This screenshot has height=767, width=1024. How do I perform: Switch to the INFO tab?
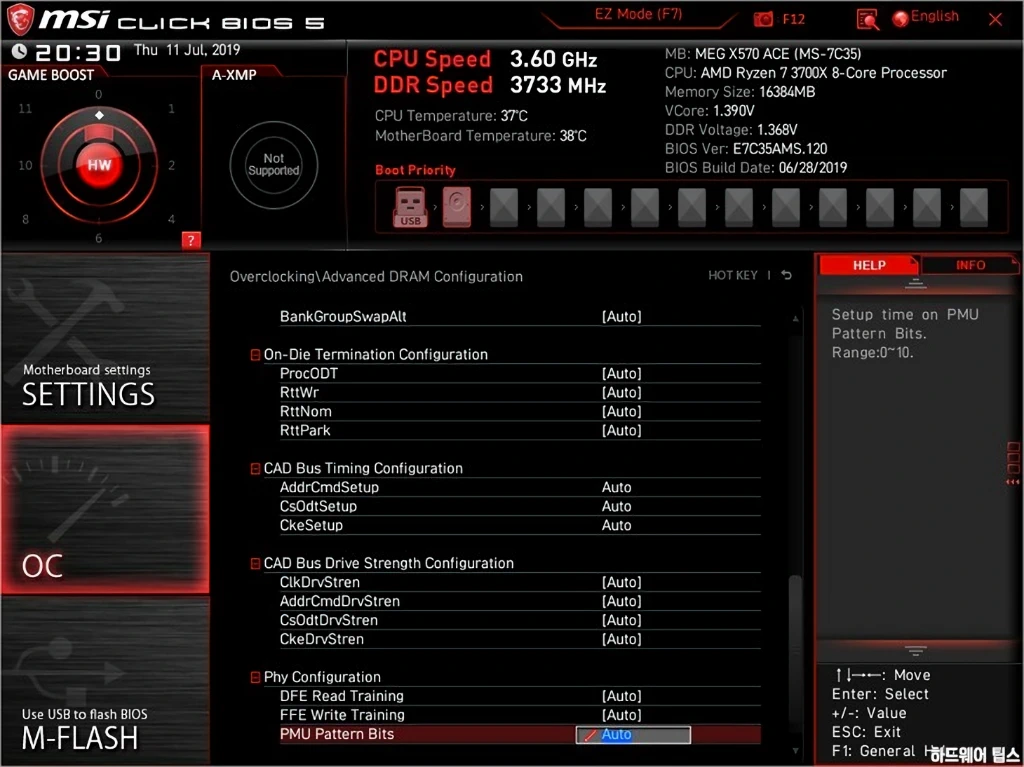[970, 265]
